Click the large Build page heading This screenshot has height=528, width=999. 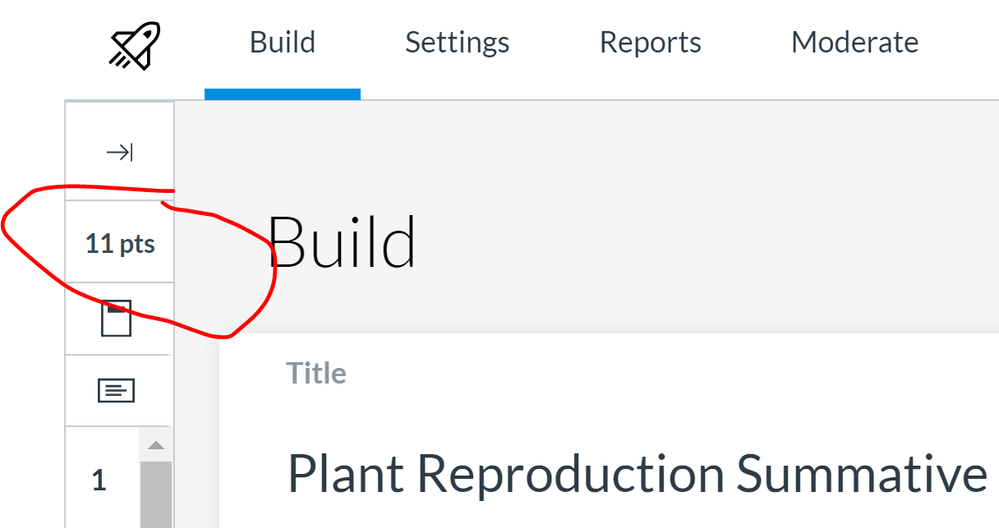pyautogui.click(x=343, y=242)
